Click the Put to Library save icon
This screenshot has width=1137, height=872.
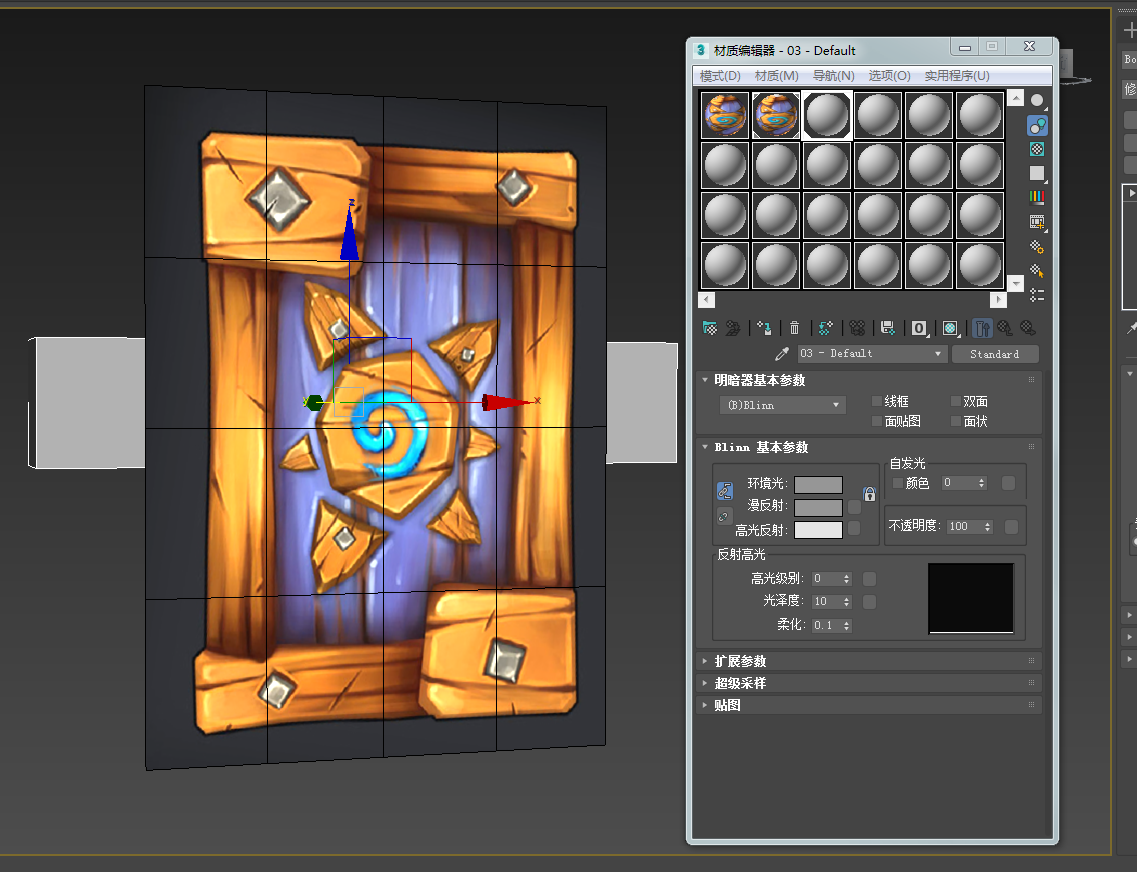coord(888,328)
